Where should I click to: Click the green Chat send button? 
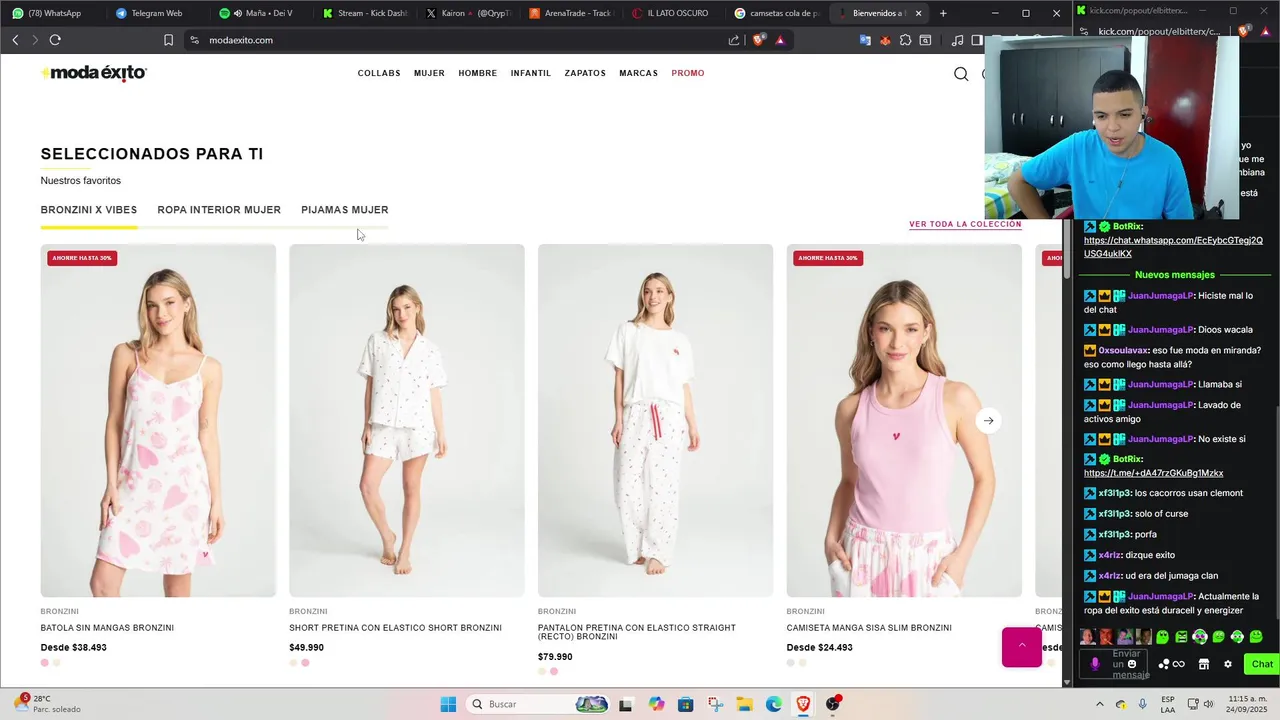coord(1262,664)
